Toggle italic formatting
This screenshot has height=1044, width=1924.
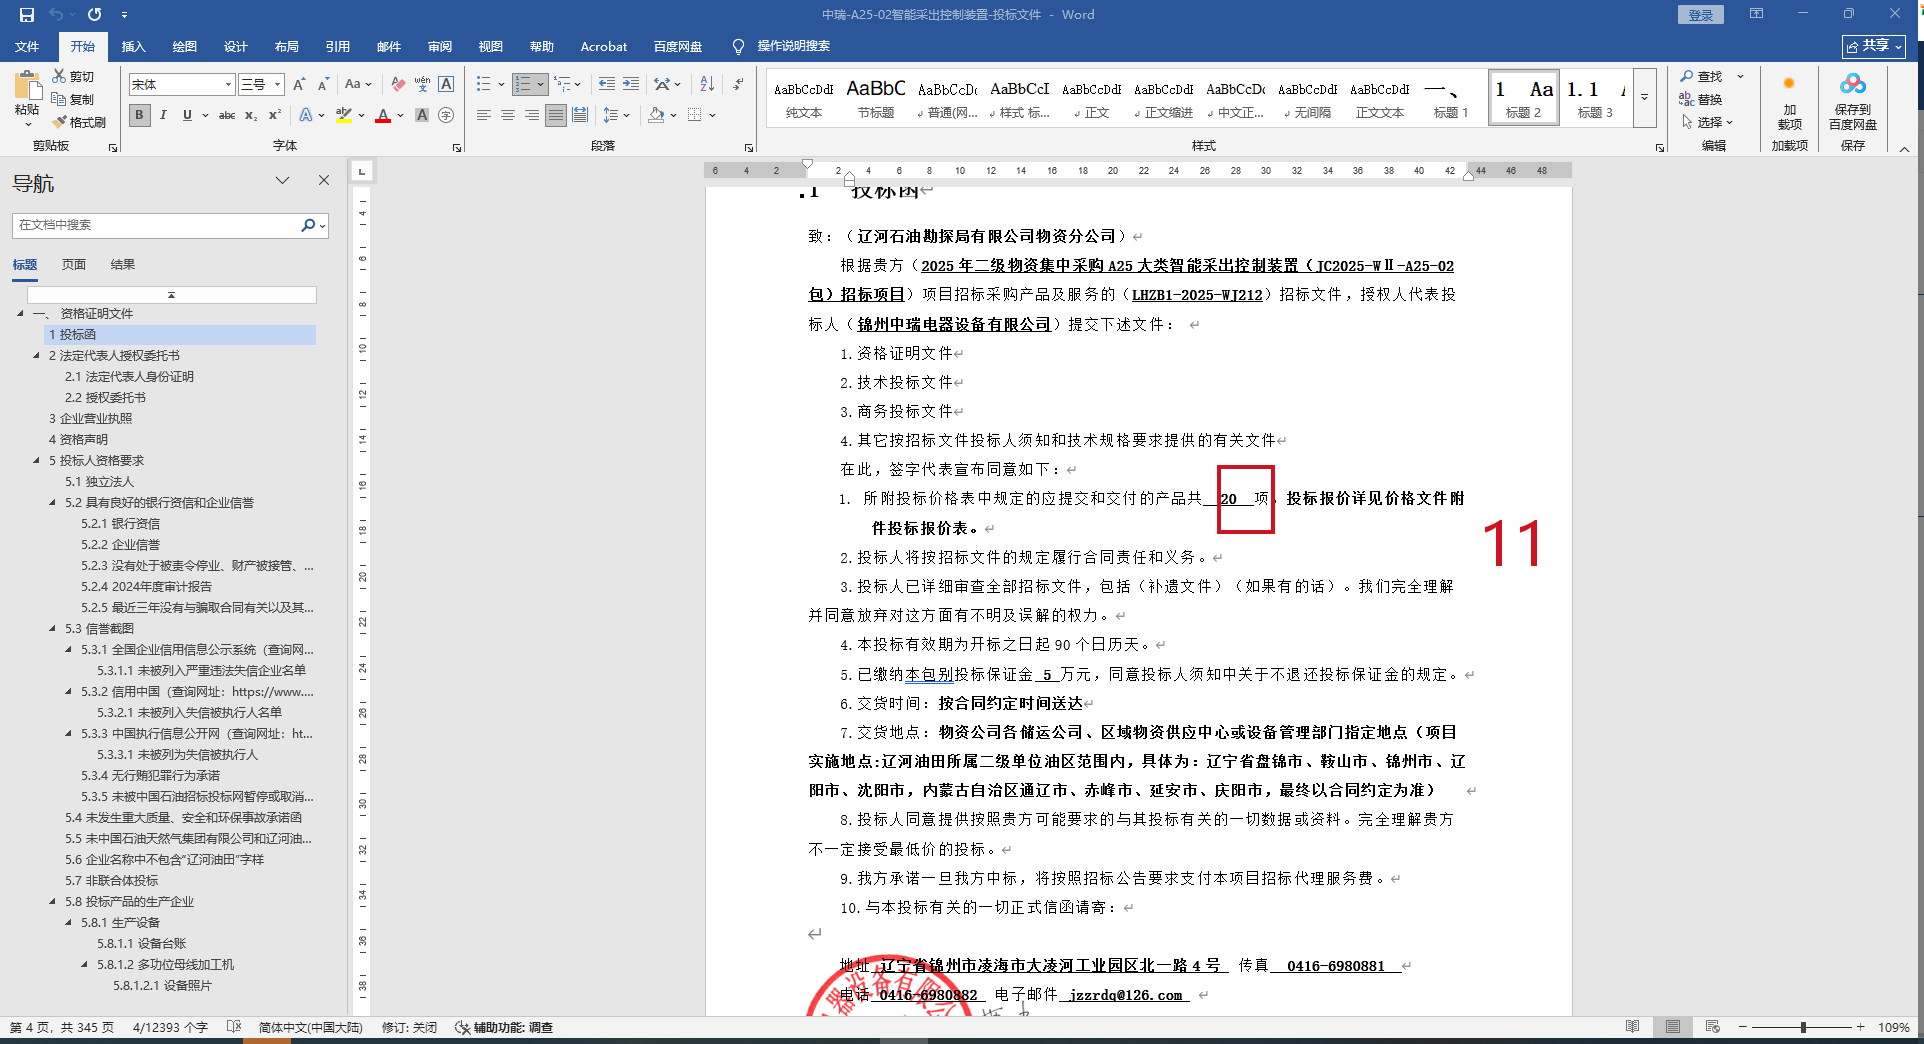[163, 116]
